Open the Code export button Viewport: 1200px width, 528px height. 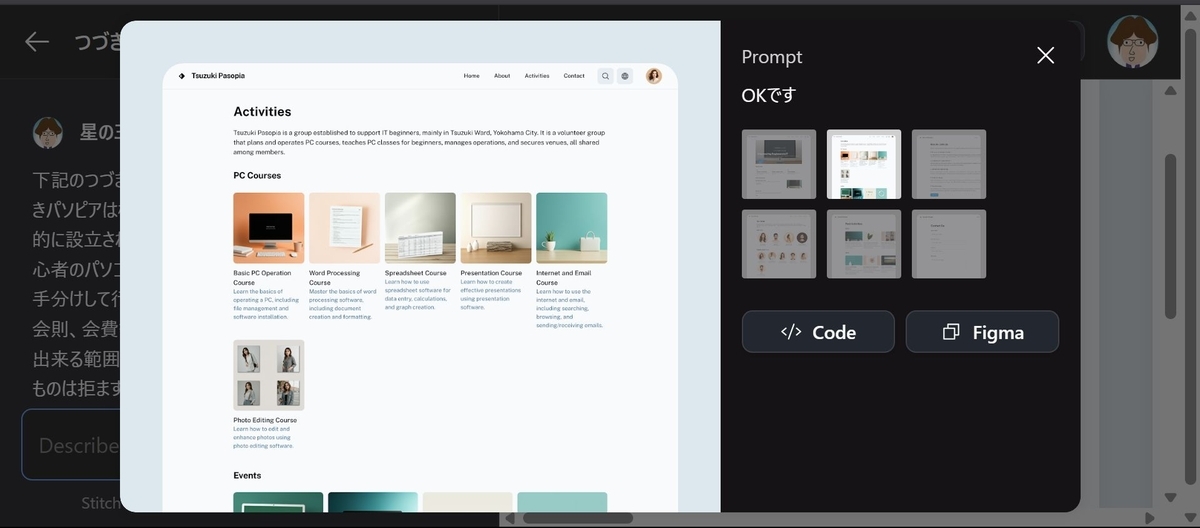818,332
